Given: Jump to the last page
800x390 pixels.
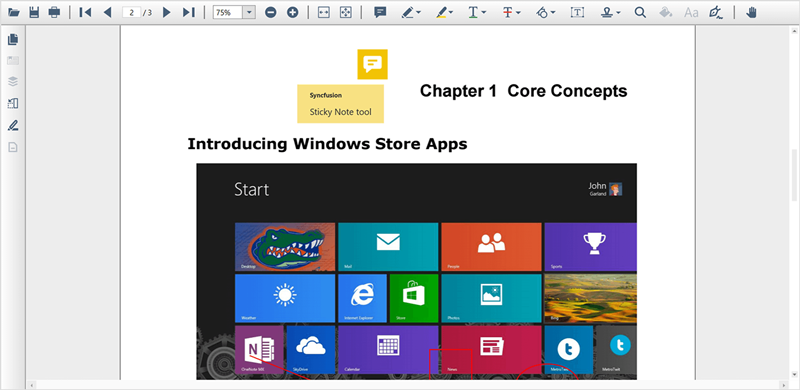Looking at the screenshot, I should click(189, 12).
